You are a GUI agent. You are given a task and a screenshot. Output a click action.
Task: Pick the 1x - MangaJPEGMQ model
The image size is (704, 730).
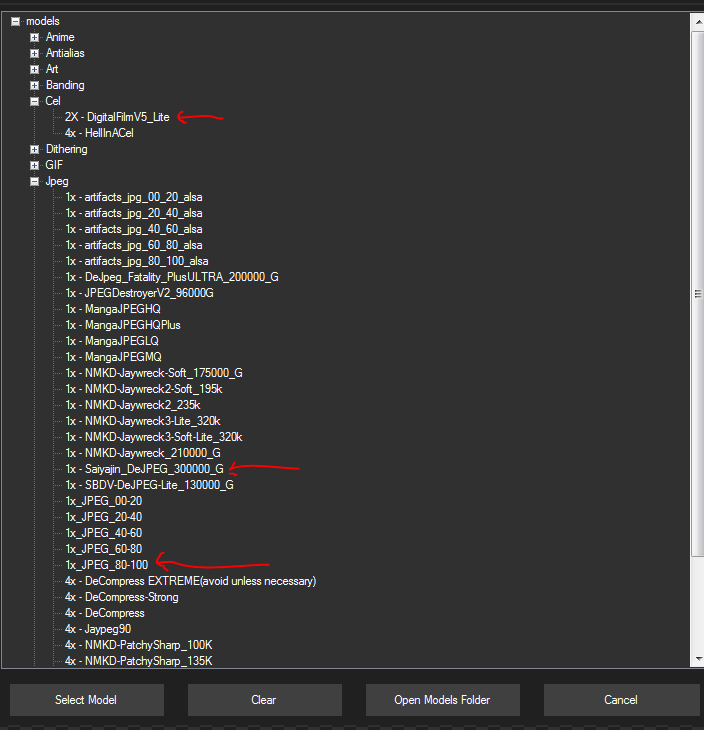tap(113, 357)
